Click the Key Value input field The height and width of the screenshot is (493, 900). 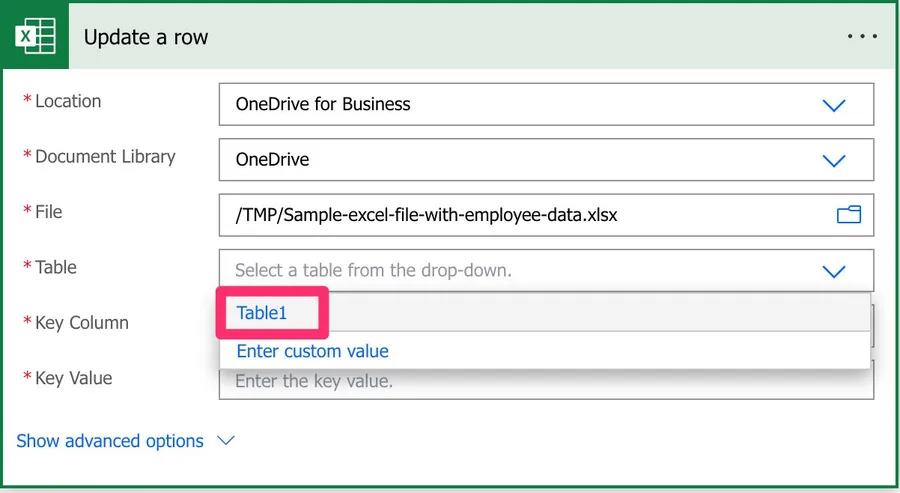point(545,381)
